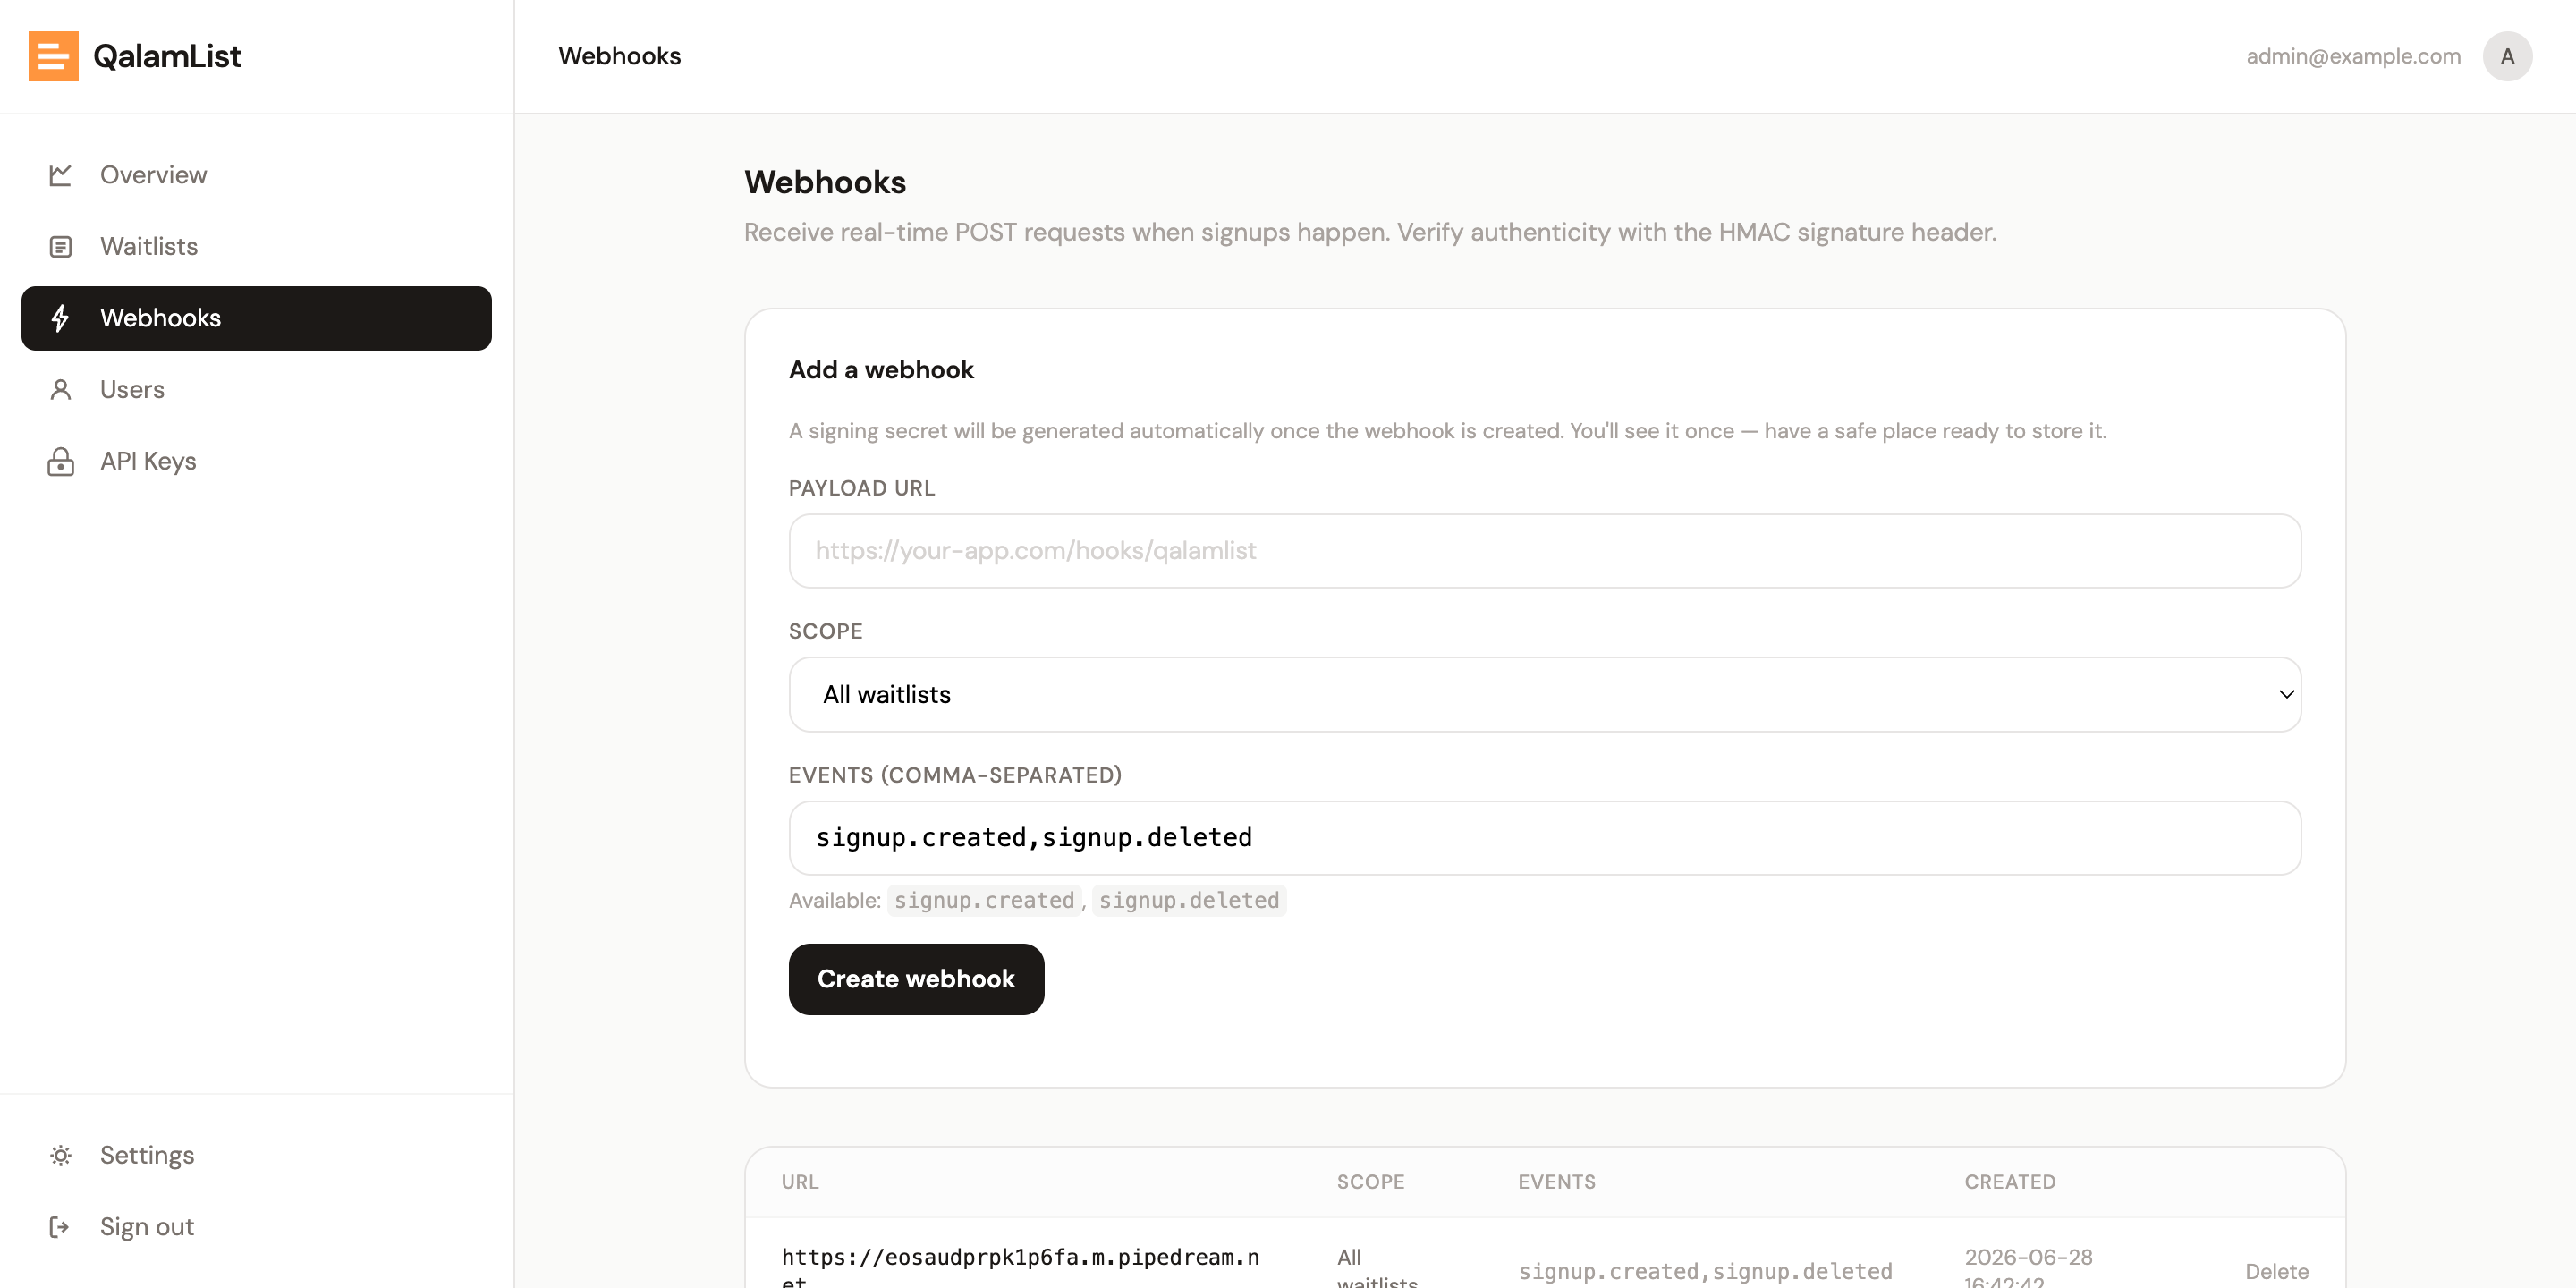The height and width of the screenshot is (1288, 2576).
Task: Click the Webhooks lightning bolt icon
Action: [60, 318]
